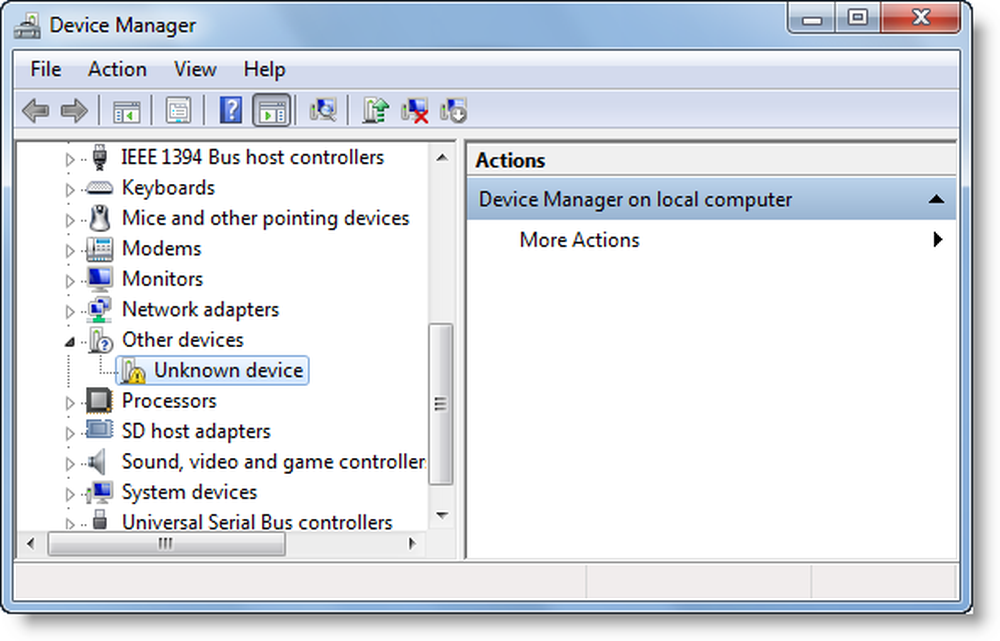Screen dimensions: 1000x641
Task: Open the Help icon in the toolbar
Action: (x=231, y=110)
